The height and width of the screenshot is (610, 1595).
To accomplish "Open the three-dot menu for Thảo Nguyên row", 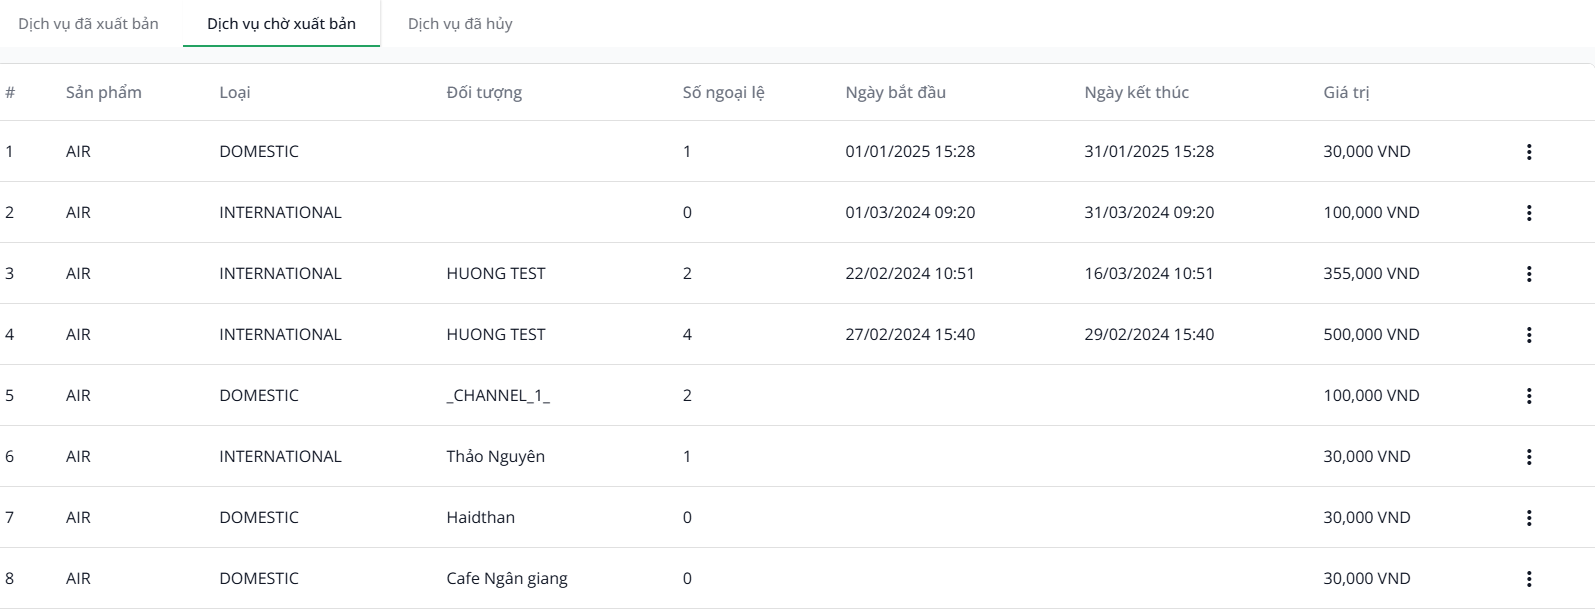I will [1528, 457].
